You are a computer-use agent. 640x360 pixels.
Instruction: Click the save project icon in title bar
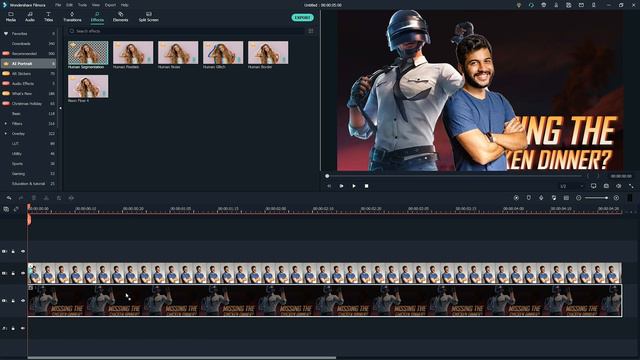569,5
